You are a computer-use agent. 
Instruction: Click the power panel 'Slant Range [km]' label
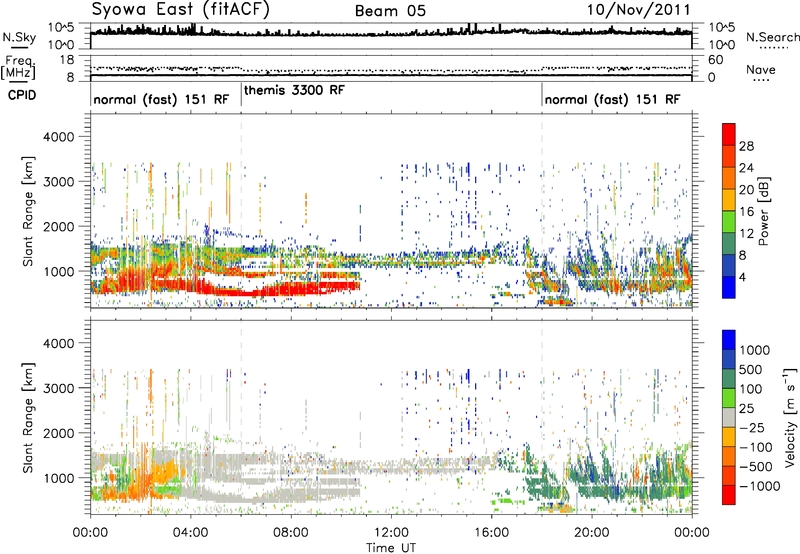pos(28,211)
